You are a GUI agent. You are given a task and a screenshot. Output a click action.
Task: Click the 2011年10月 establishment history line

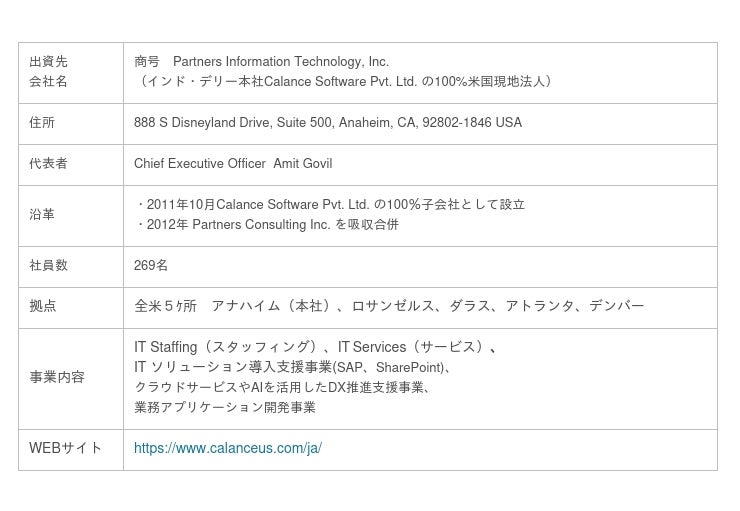click(x=330, y=204)
